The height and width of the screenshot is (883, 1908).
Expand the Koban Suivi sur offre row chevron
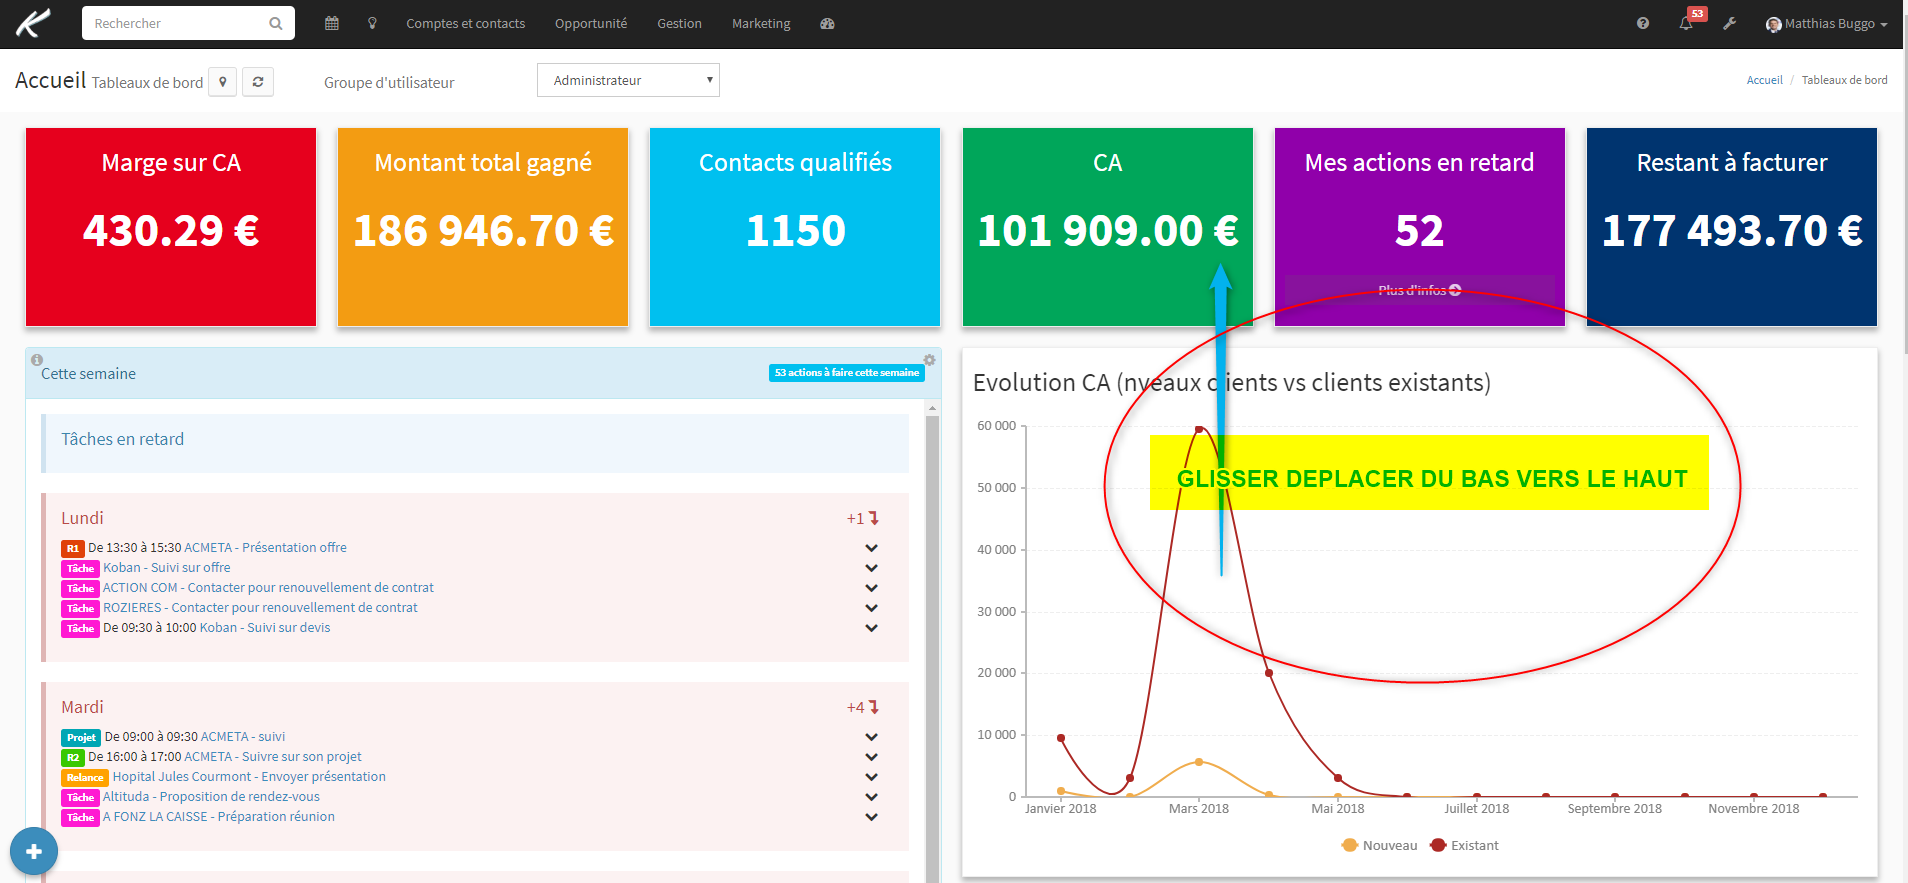pyautogui.click(x=871, y=568)
